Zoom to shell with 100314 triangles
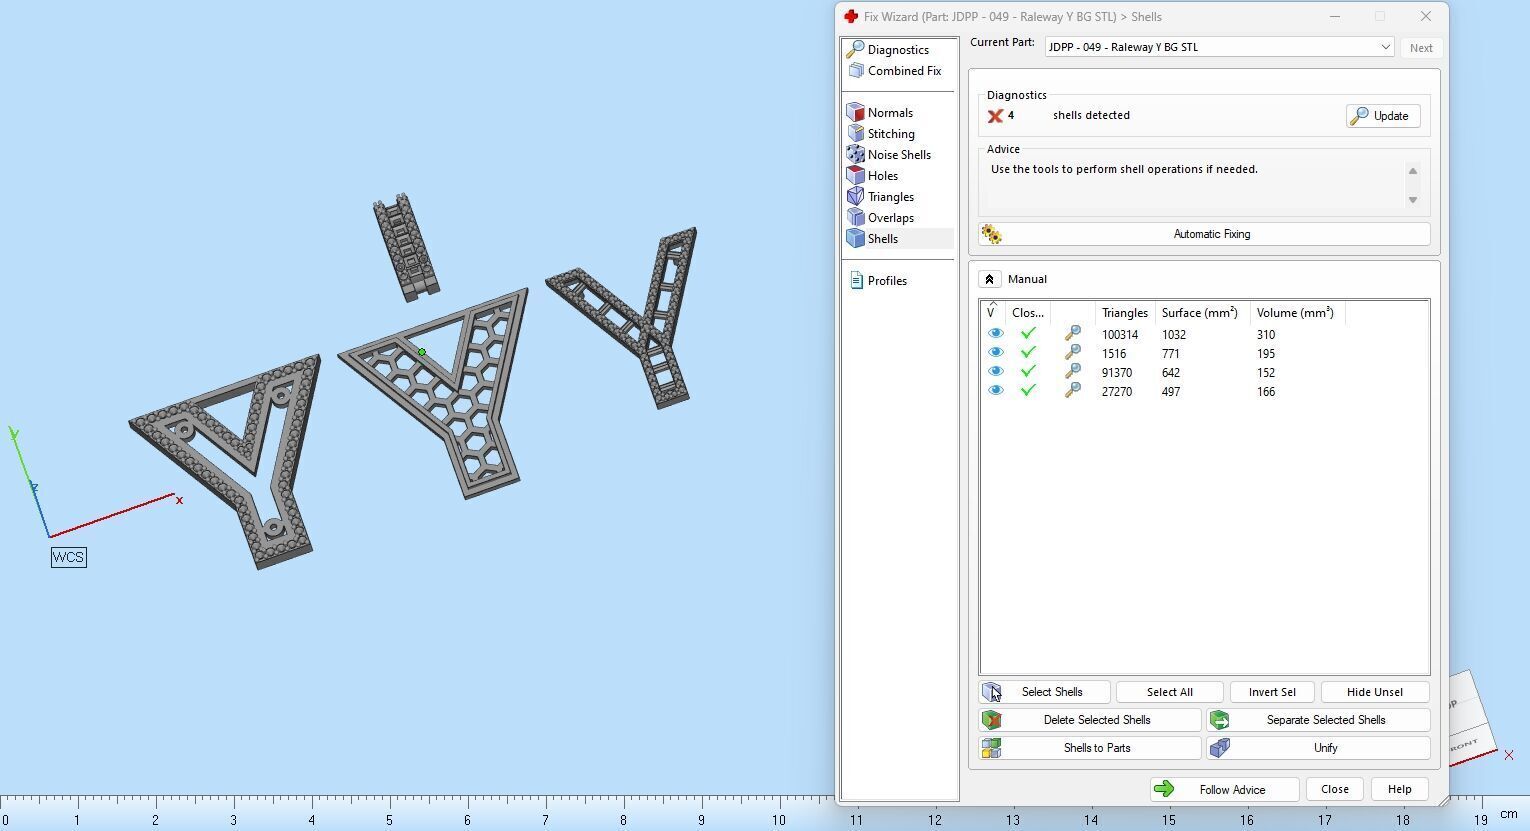The image size is (1530, 831). (x=1072, y=334)
